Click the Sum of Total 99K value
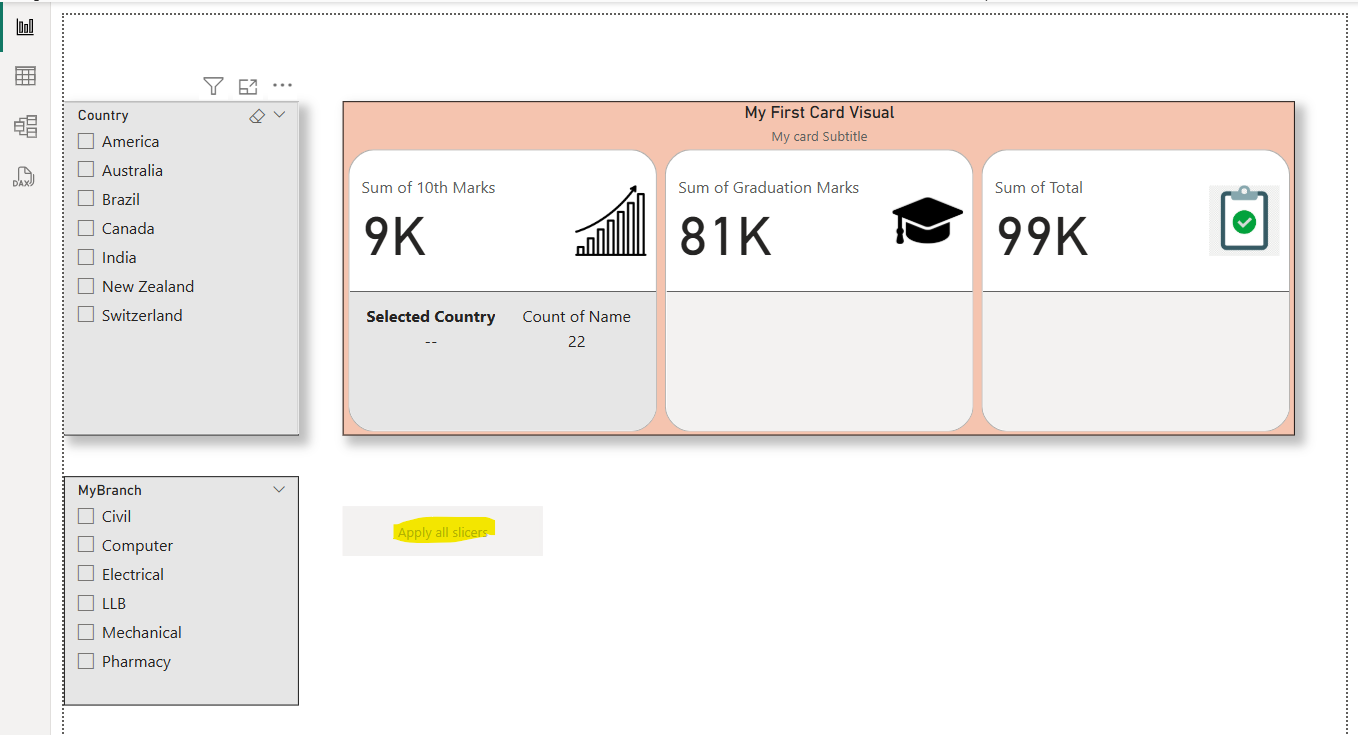Image resolution: width=1358 pixels, height=735 pixels. [x=1041, y=236]
